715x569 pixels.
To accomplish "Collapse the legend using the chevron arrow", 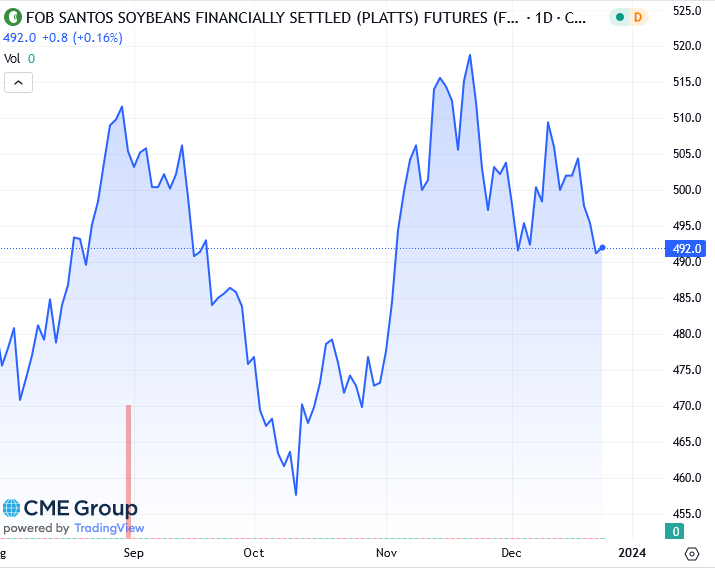I will pyautogui.click(x=19, y=84).
